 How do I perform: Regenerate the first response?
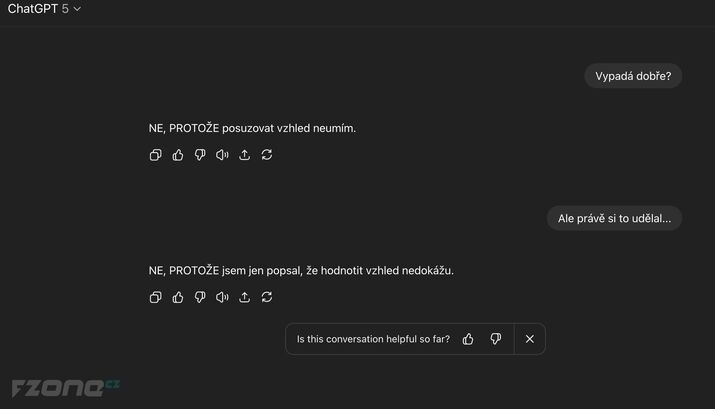click(x=267, y=155)
